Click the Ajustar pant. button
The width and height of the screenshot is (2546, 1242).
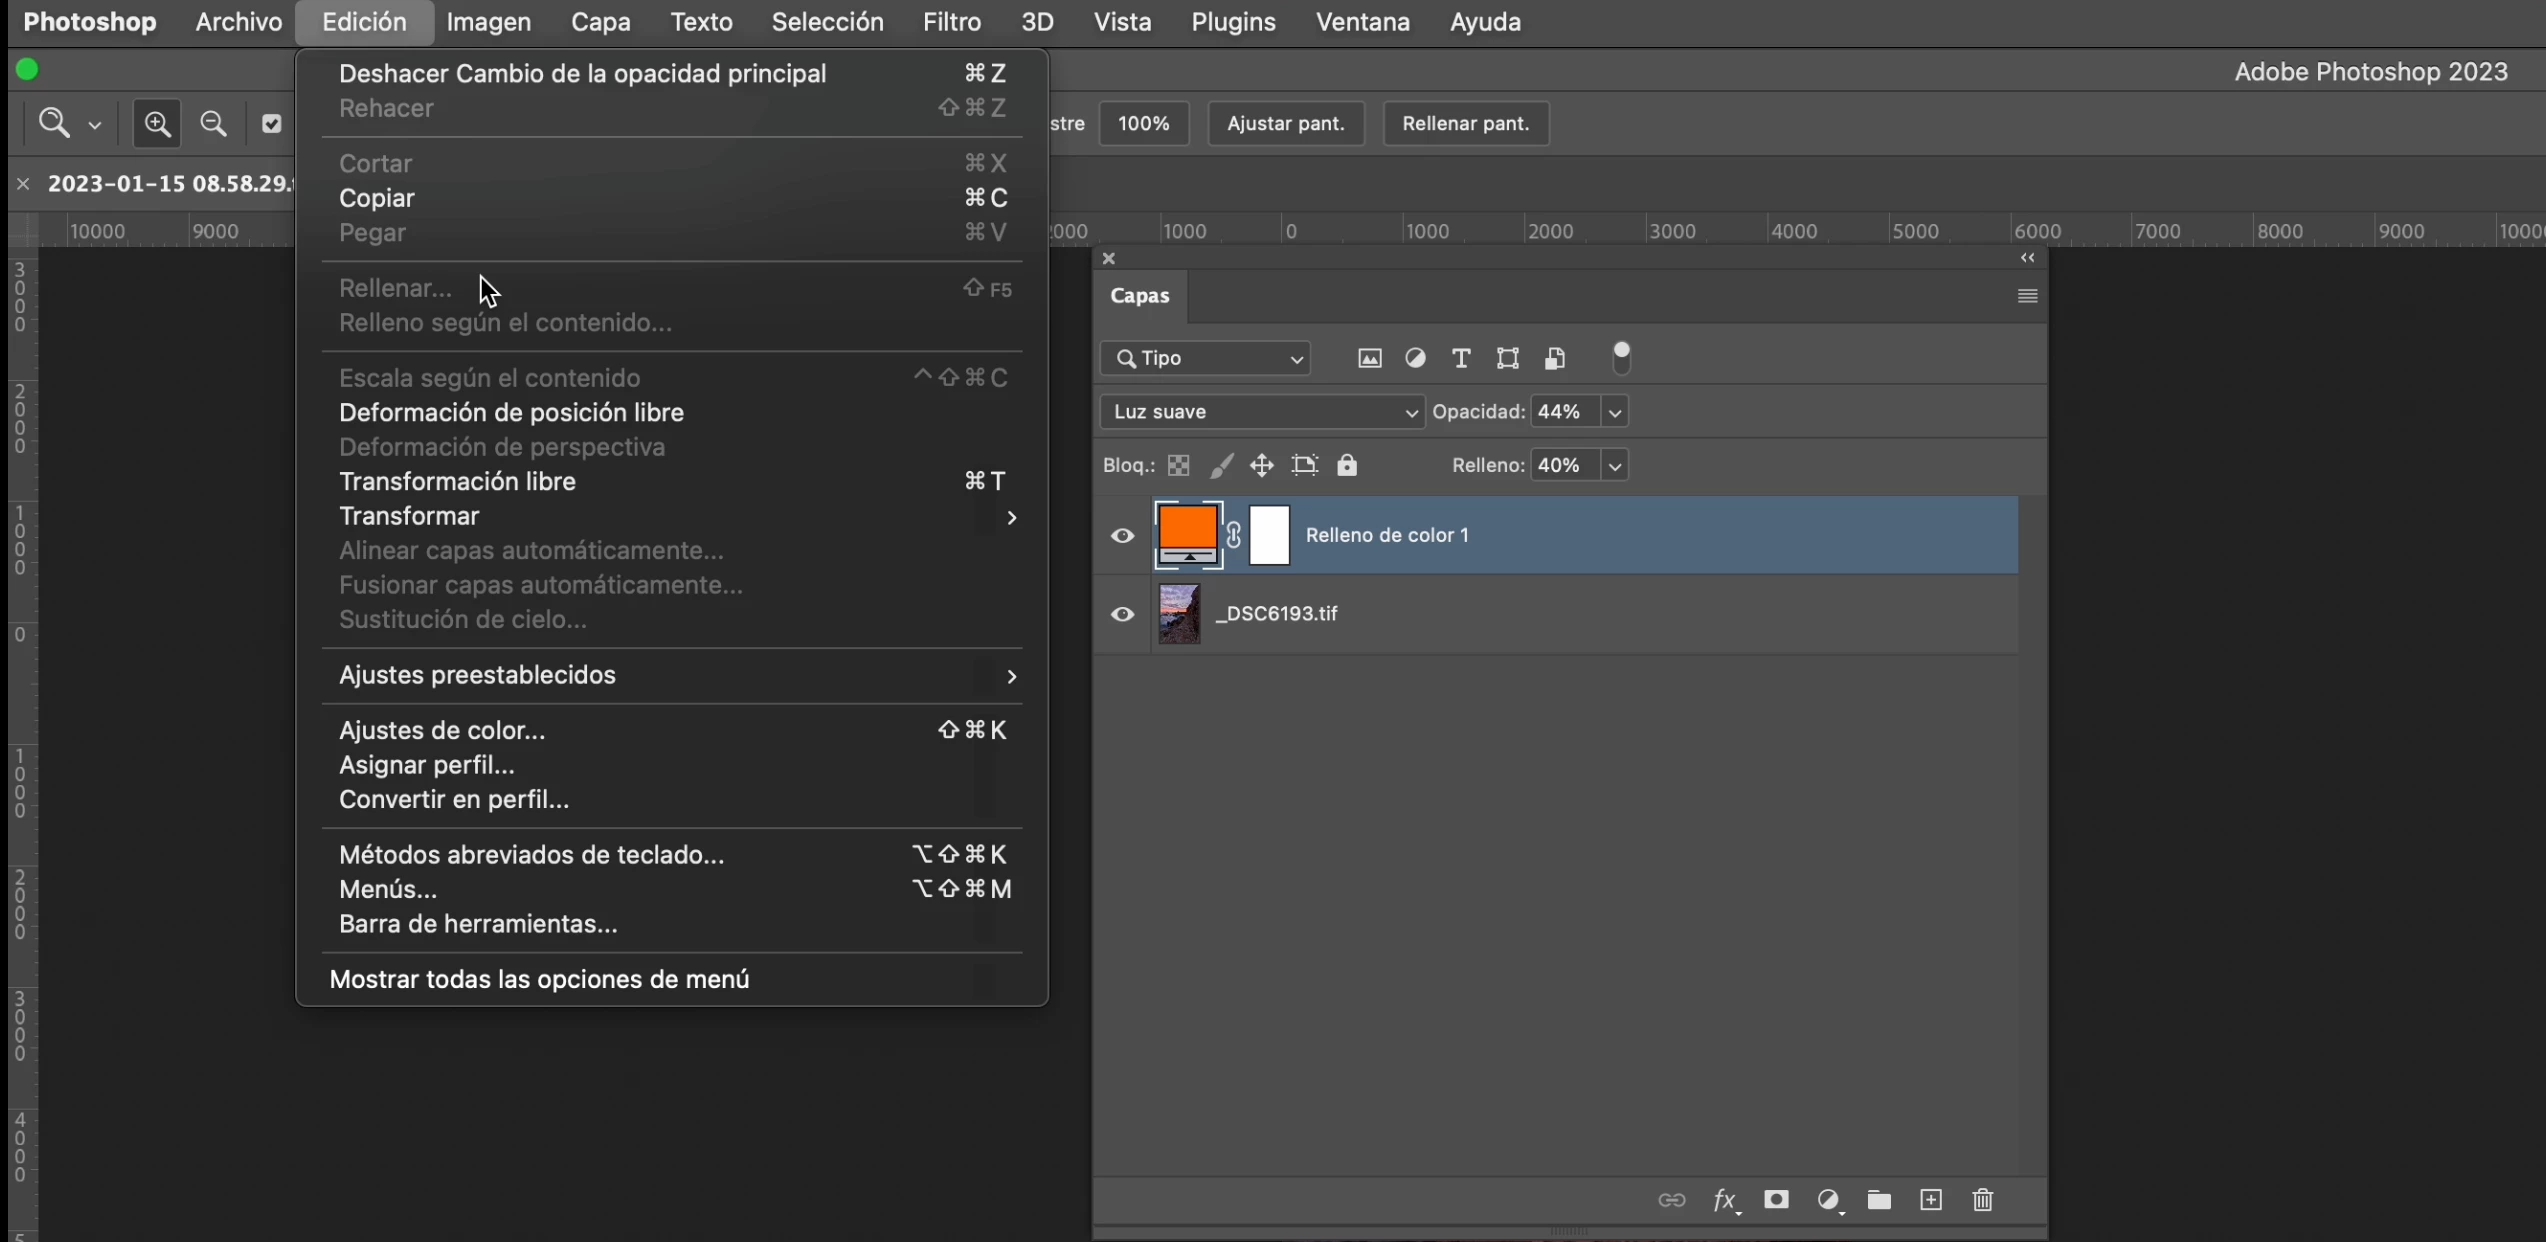coord(1285,124)
